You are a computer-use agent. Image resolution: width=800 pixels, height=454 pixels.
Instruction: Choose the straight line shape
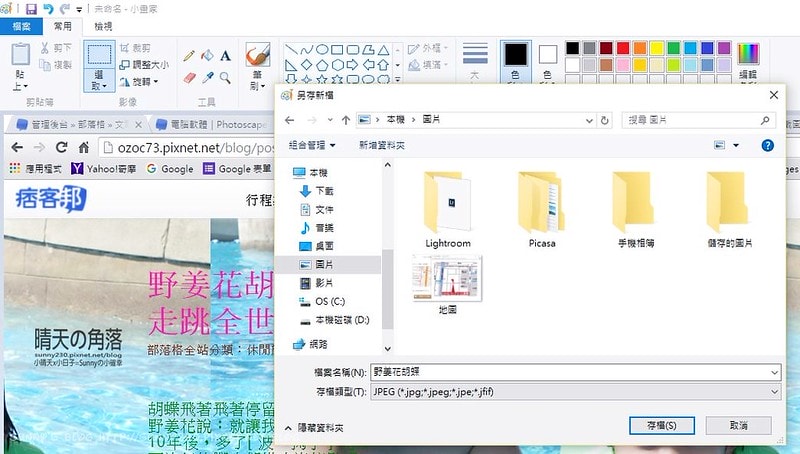pos(291,49)
